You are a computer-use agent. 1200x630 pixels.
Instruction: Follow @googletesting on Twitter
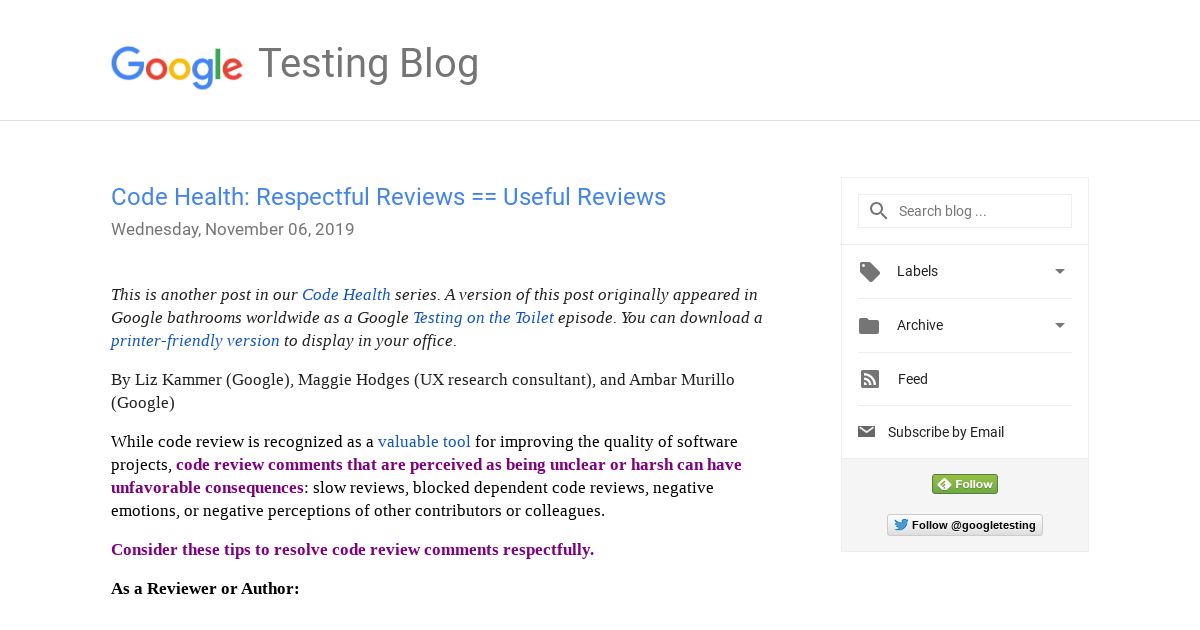coord(965,525)
